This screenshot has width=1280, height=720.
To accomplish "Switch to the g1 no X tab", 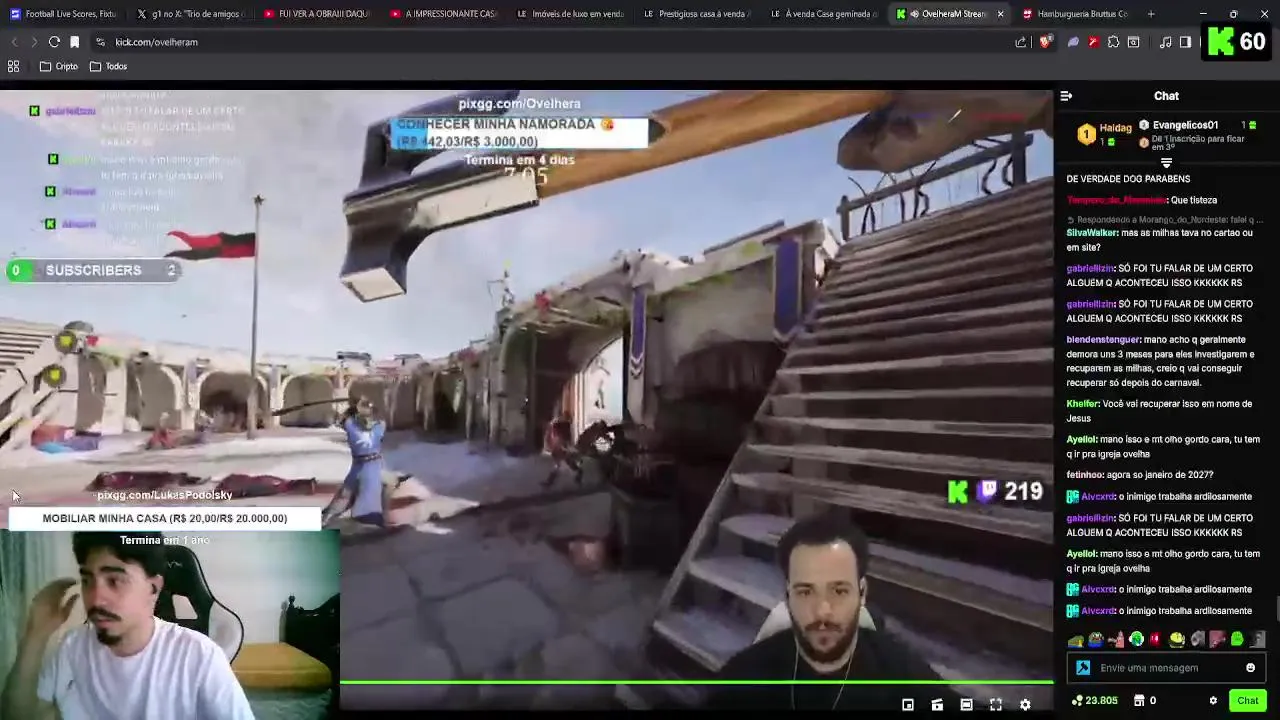I will click(x=190, y=14).
